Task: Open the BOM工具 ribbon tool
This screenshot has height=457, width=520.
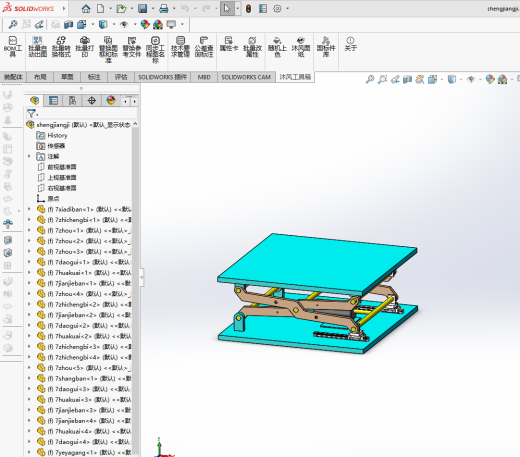Action: coord(13,46)
